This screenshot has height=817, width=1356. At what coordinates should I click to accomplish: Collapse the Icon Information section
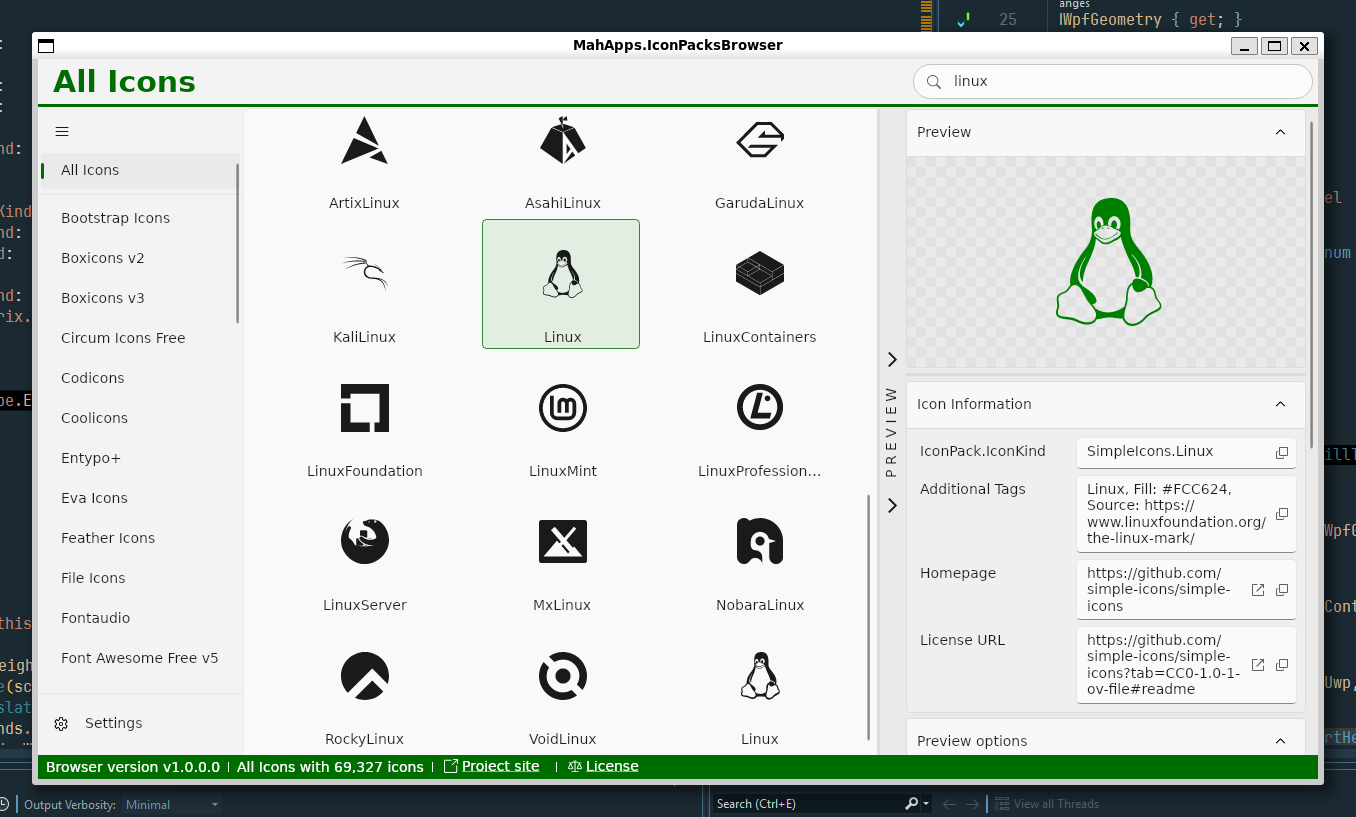(x=1280, y=404)
